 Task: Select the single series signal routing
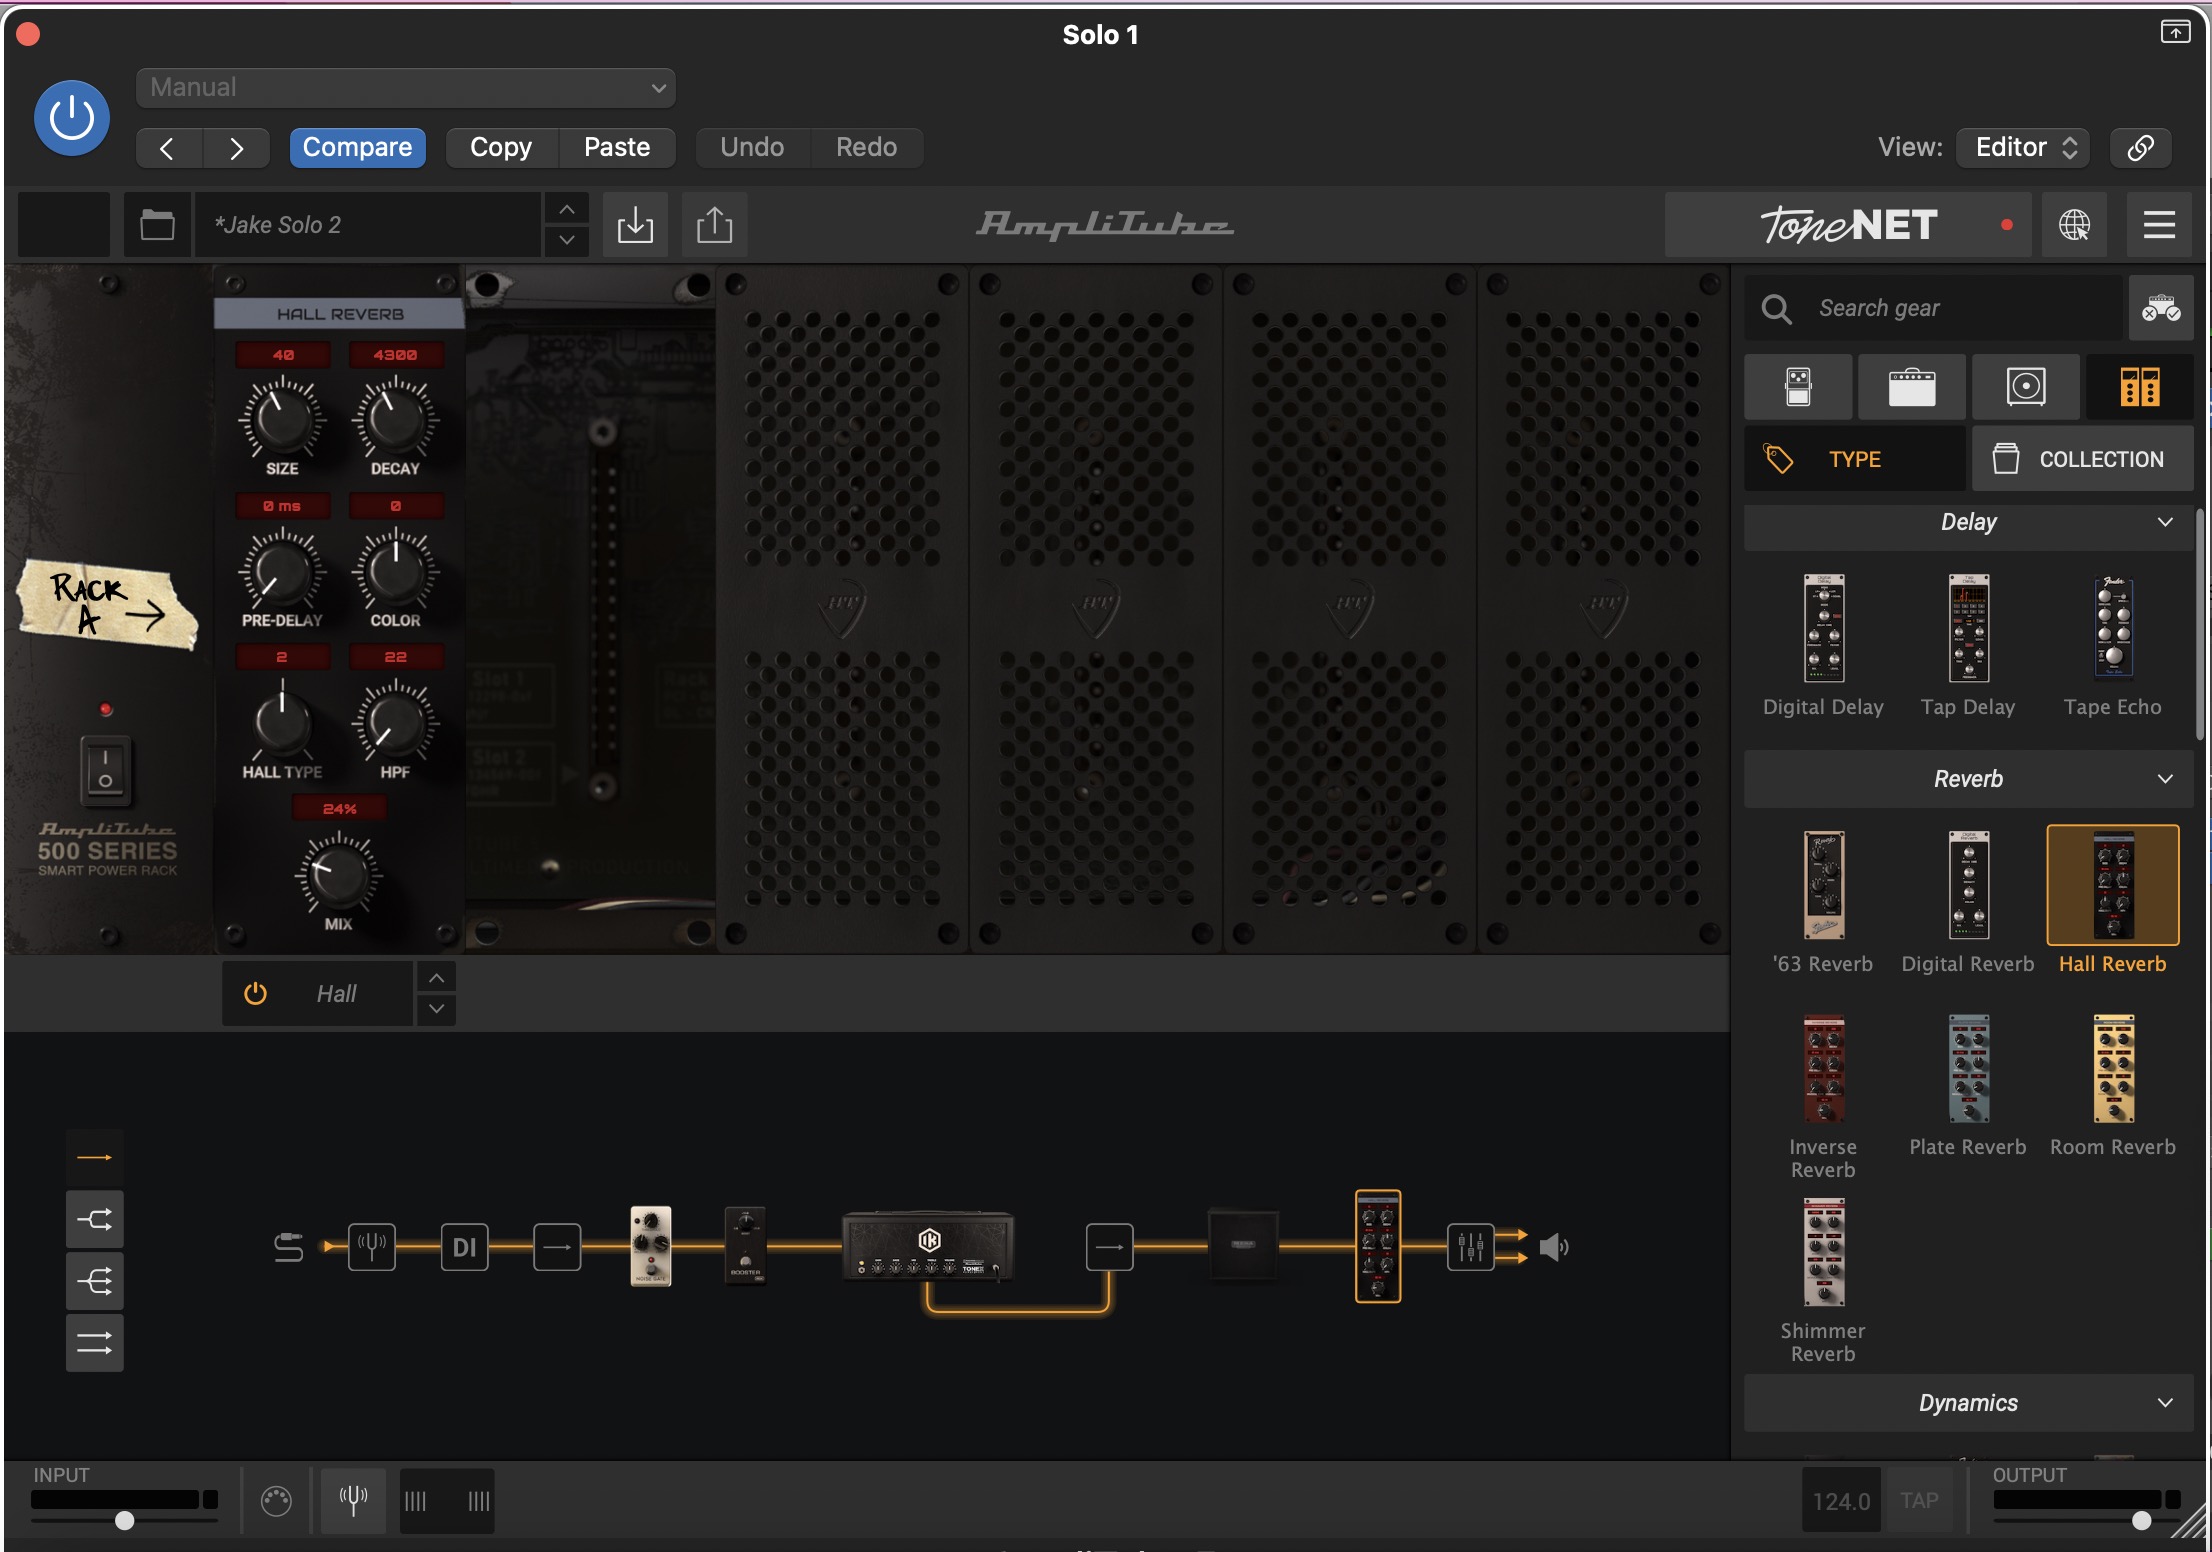point(95,1158)
